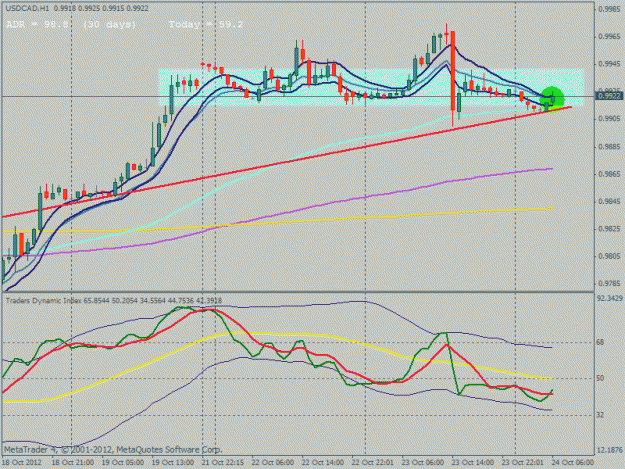625x469 pixels.
Task: Click the "18 Oct 2012" time label
Action: click(x=22, y=463)
